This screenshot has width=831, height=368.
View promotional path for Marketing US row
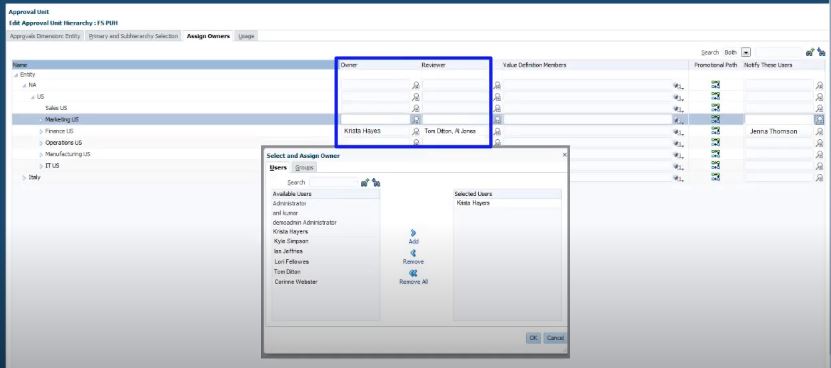(715, 119)
